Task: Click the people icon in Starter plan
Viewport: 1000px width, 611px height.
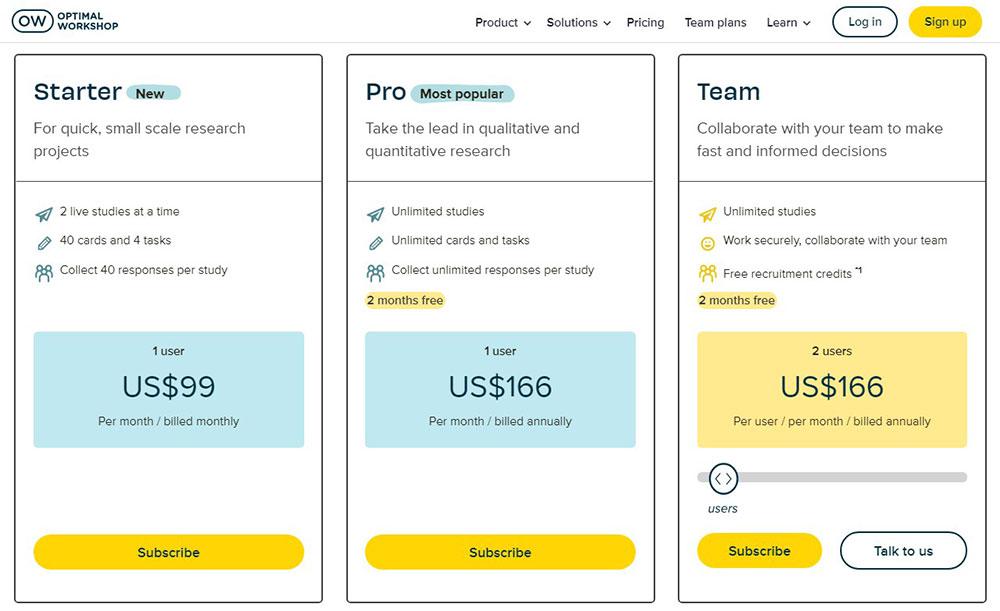Action: coord(44,272)
